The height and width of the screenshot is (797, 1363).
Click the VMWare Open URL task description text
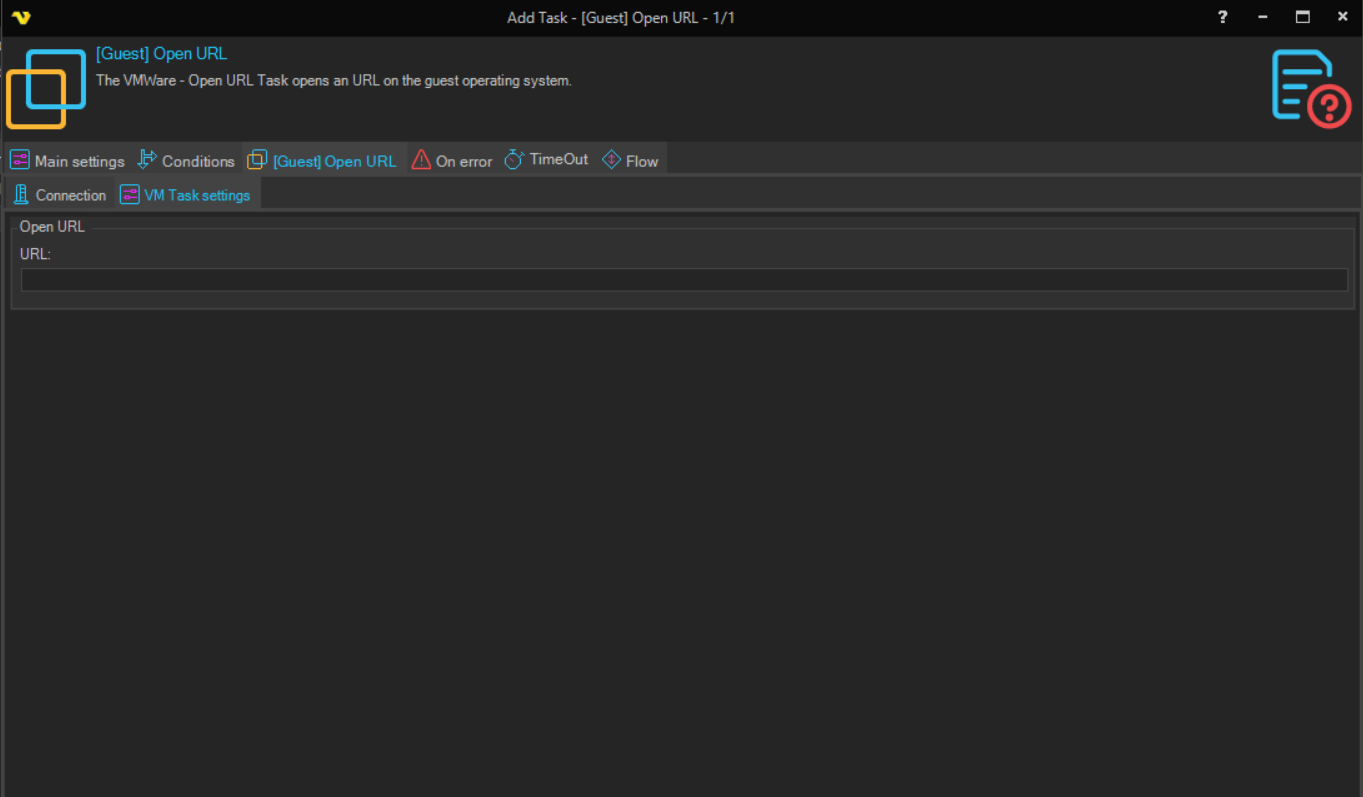pyautogui.click(x=333, y=80)
